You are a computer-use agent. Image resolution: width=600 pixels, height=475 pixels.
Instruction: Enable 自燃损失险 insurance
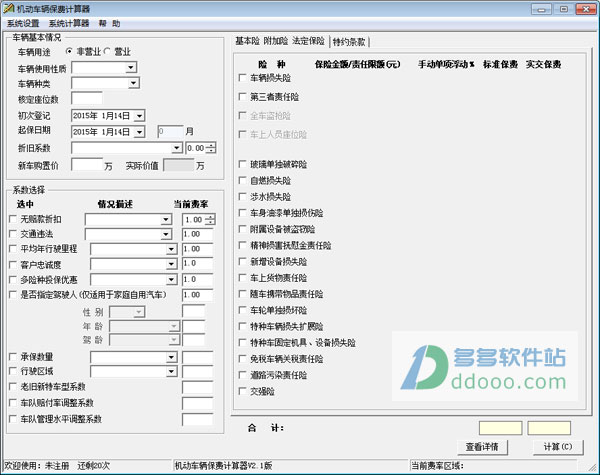pyautogui.click(x=242, y=180)
